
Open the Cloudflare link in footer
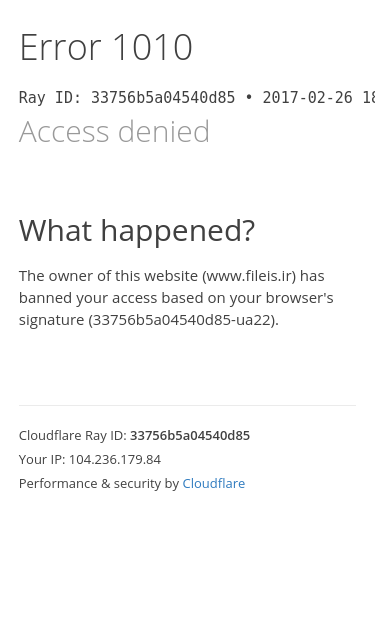click(213, 483)
